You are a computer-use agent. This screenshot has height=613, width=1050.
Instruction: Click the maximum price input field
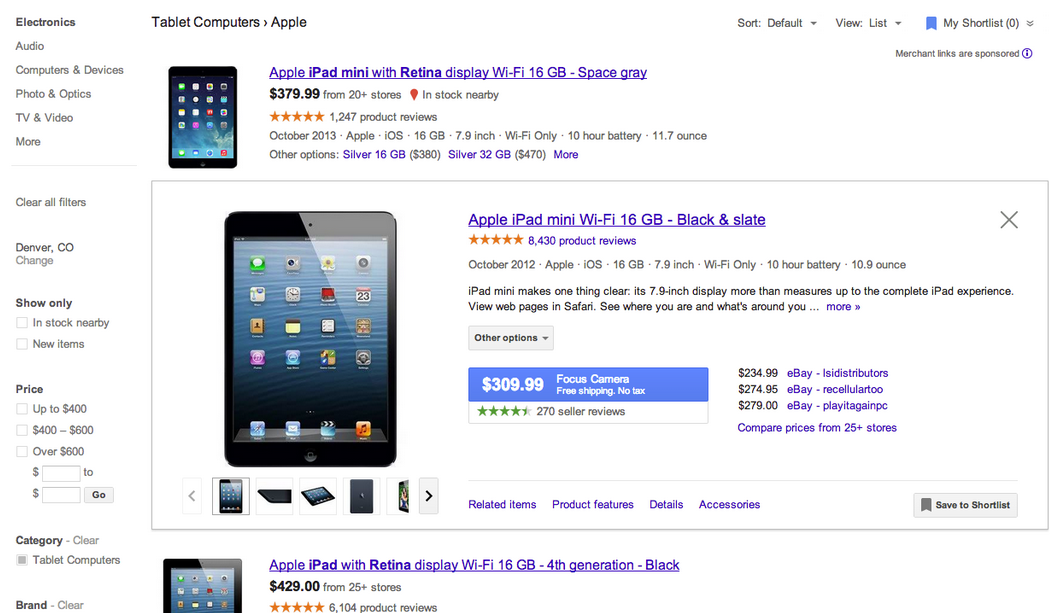pos(61,495)
